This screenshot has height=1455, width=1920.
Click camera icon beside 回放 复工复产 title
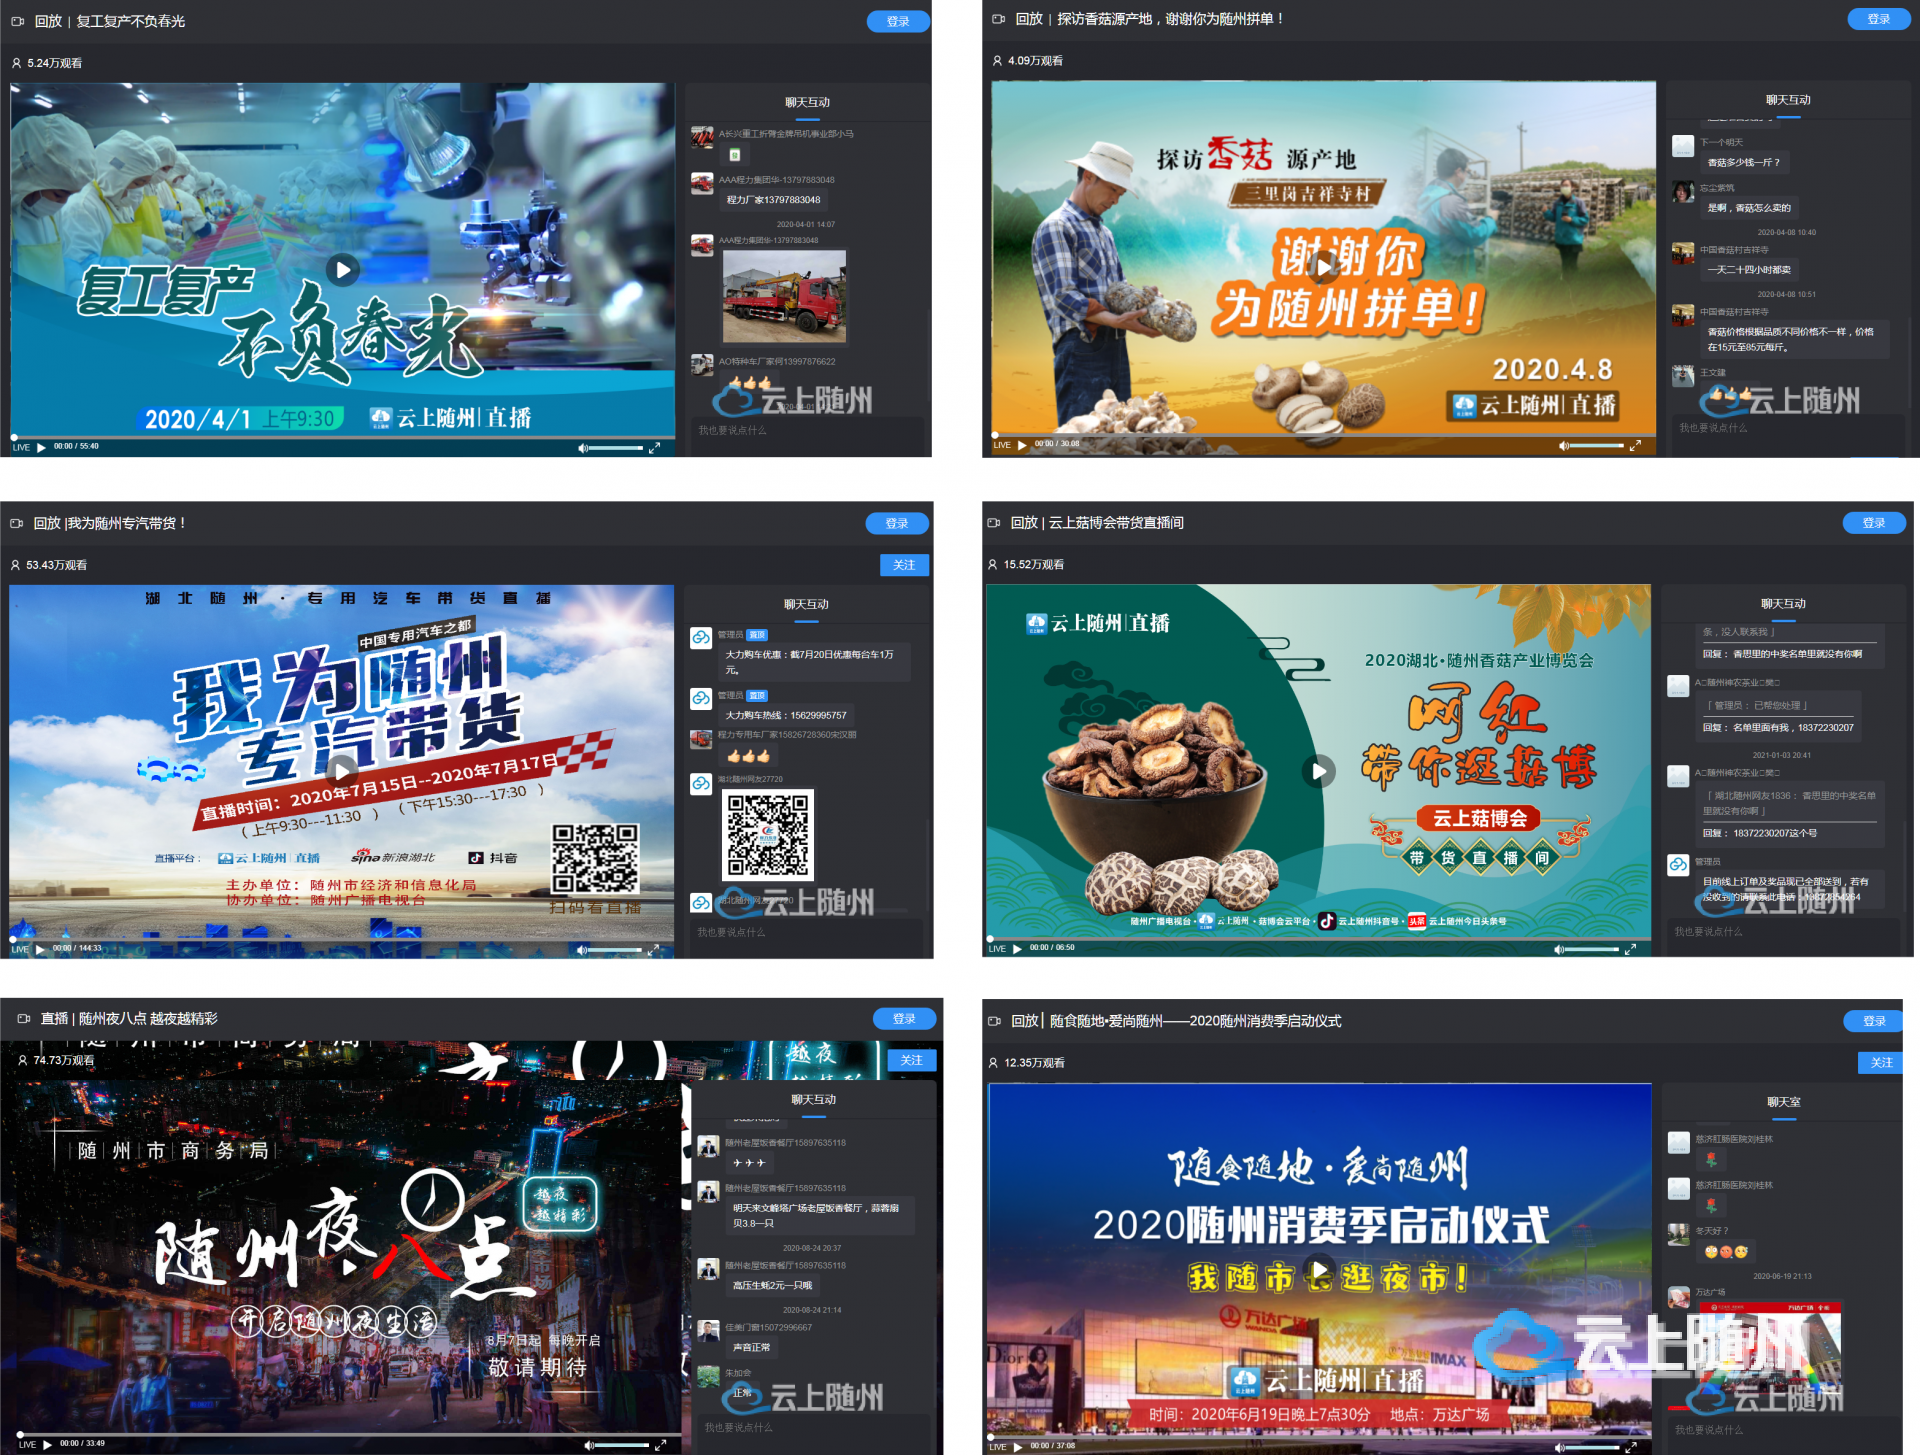pyautogui.click(x=18, y=21)
